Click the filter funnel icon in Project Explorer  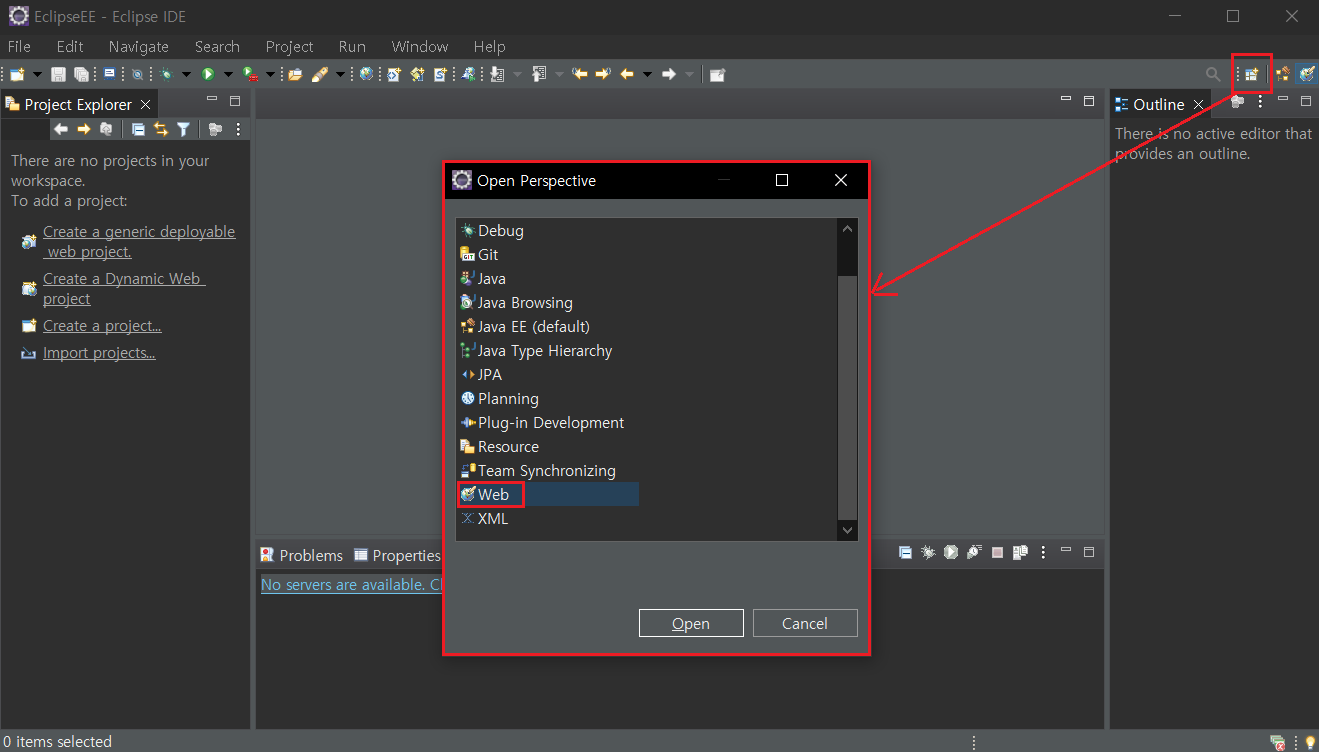[184, 129]
